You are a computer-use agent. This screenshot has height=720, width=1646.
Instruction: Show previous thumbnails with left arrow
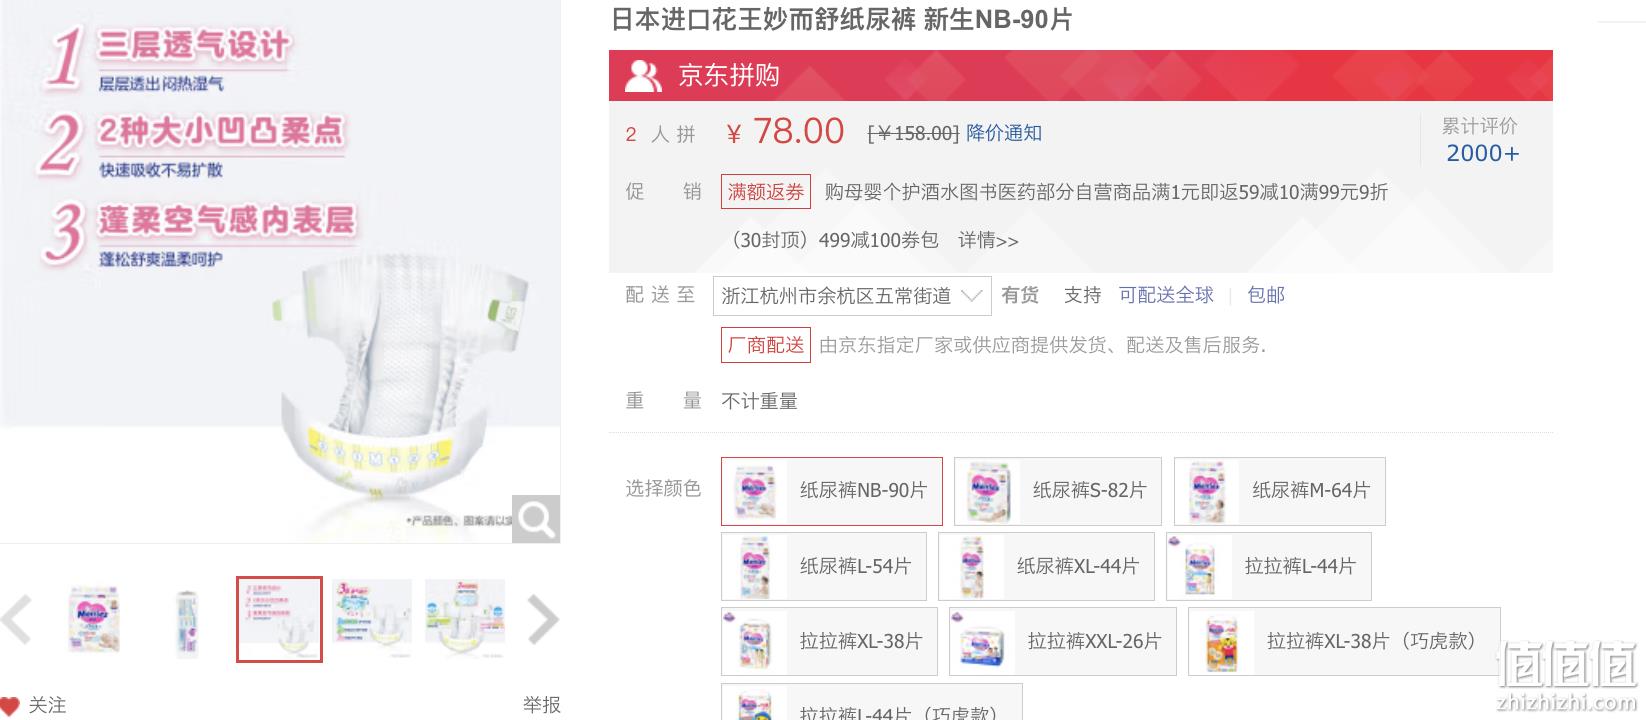click(17, 619)
